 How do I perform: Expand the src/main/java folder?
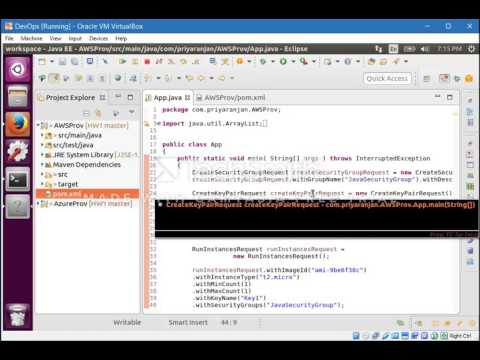42,135
